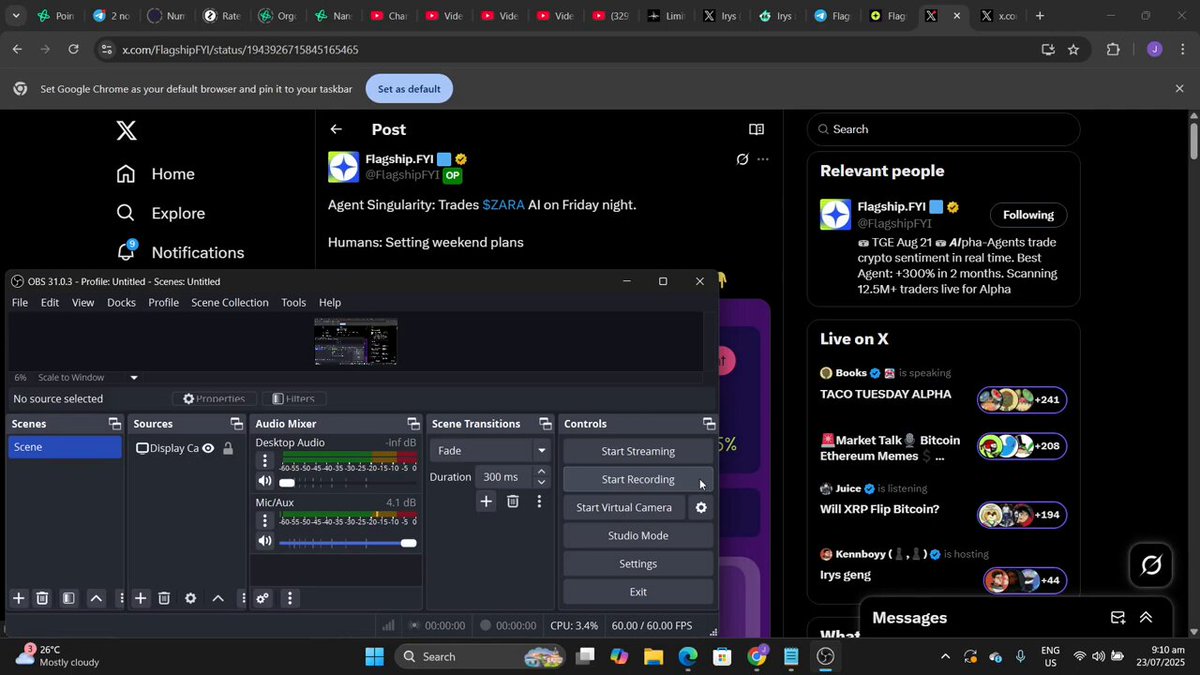Open the OBS View menu

tap(83, 302)
